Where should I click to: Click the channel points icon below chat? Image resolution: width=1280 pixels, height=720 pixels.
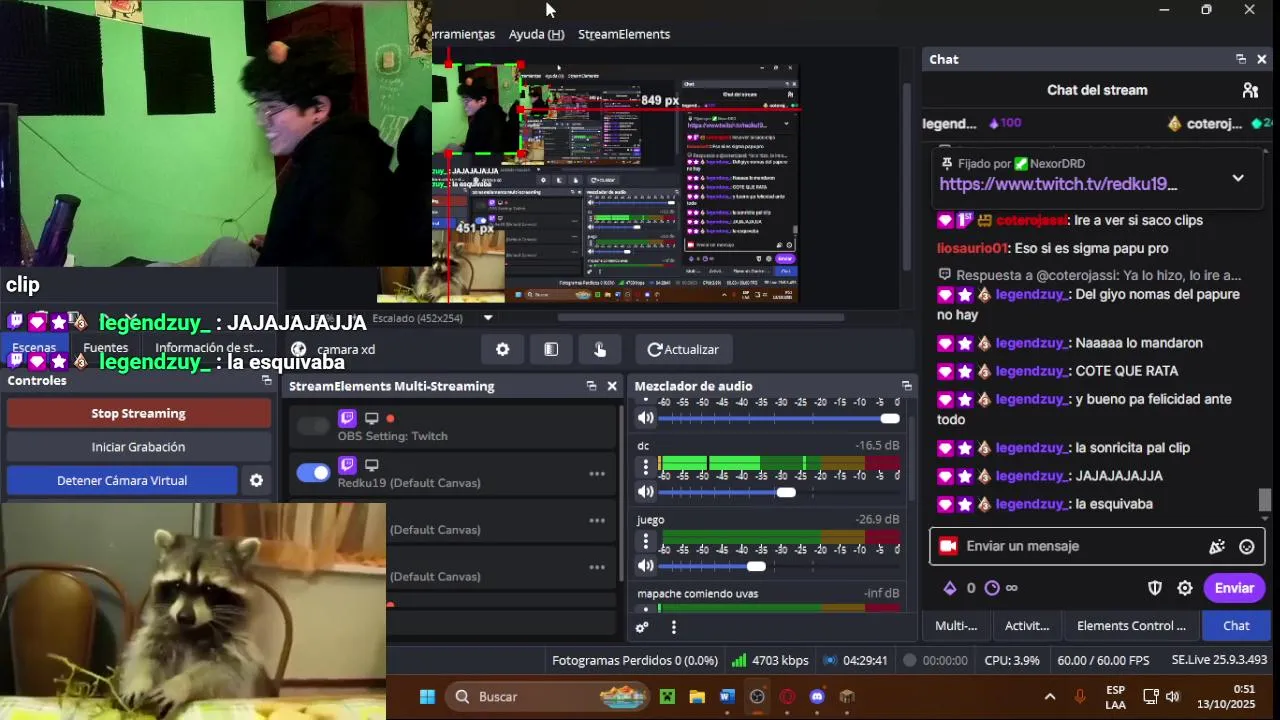(992, 588)
